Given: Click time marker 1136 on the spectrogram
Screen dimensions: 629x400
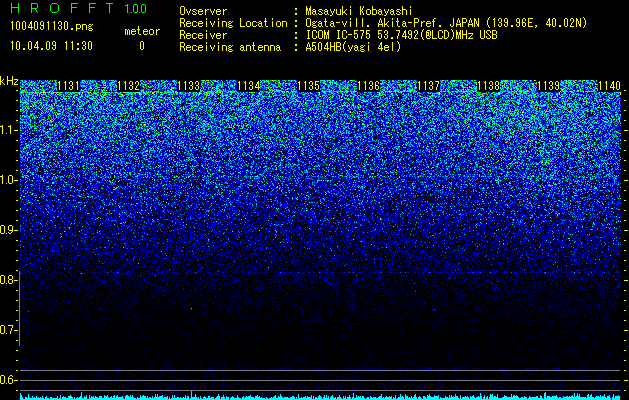Looking at the screenshot, I should click(369, 86).
